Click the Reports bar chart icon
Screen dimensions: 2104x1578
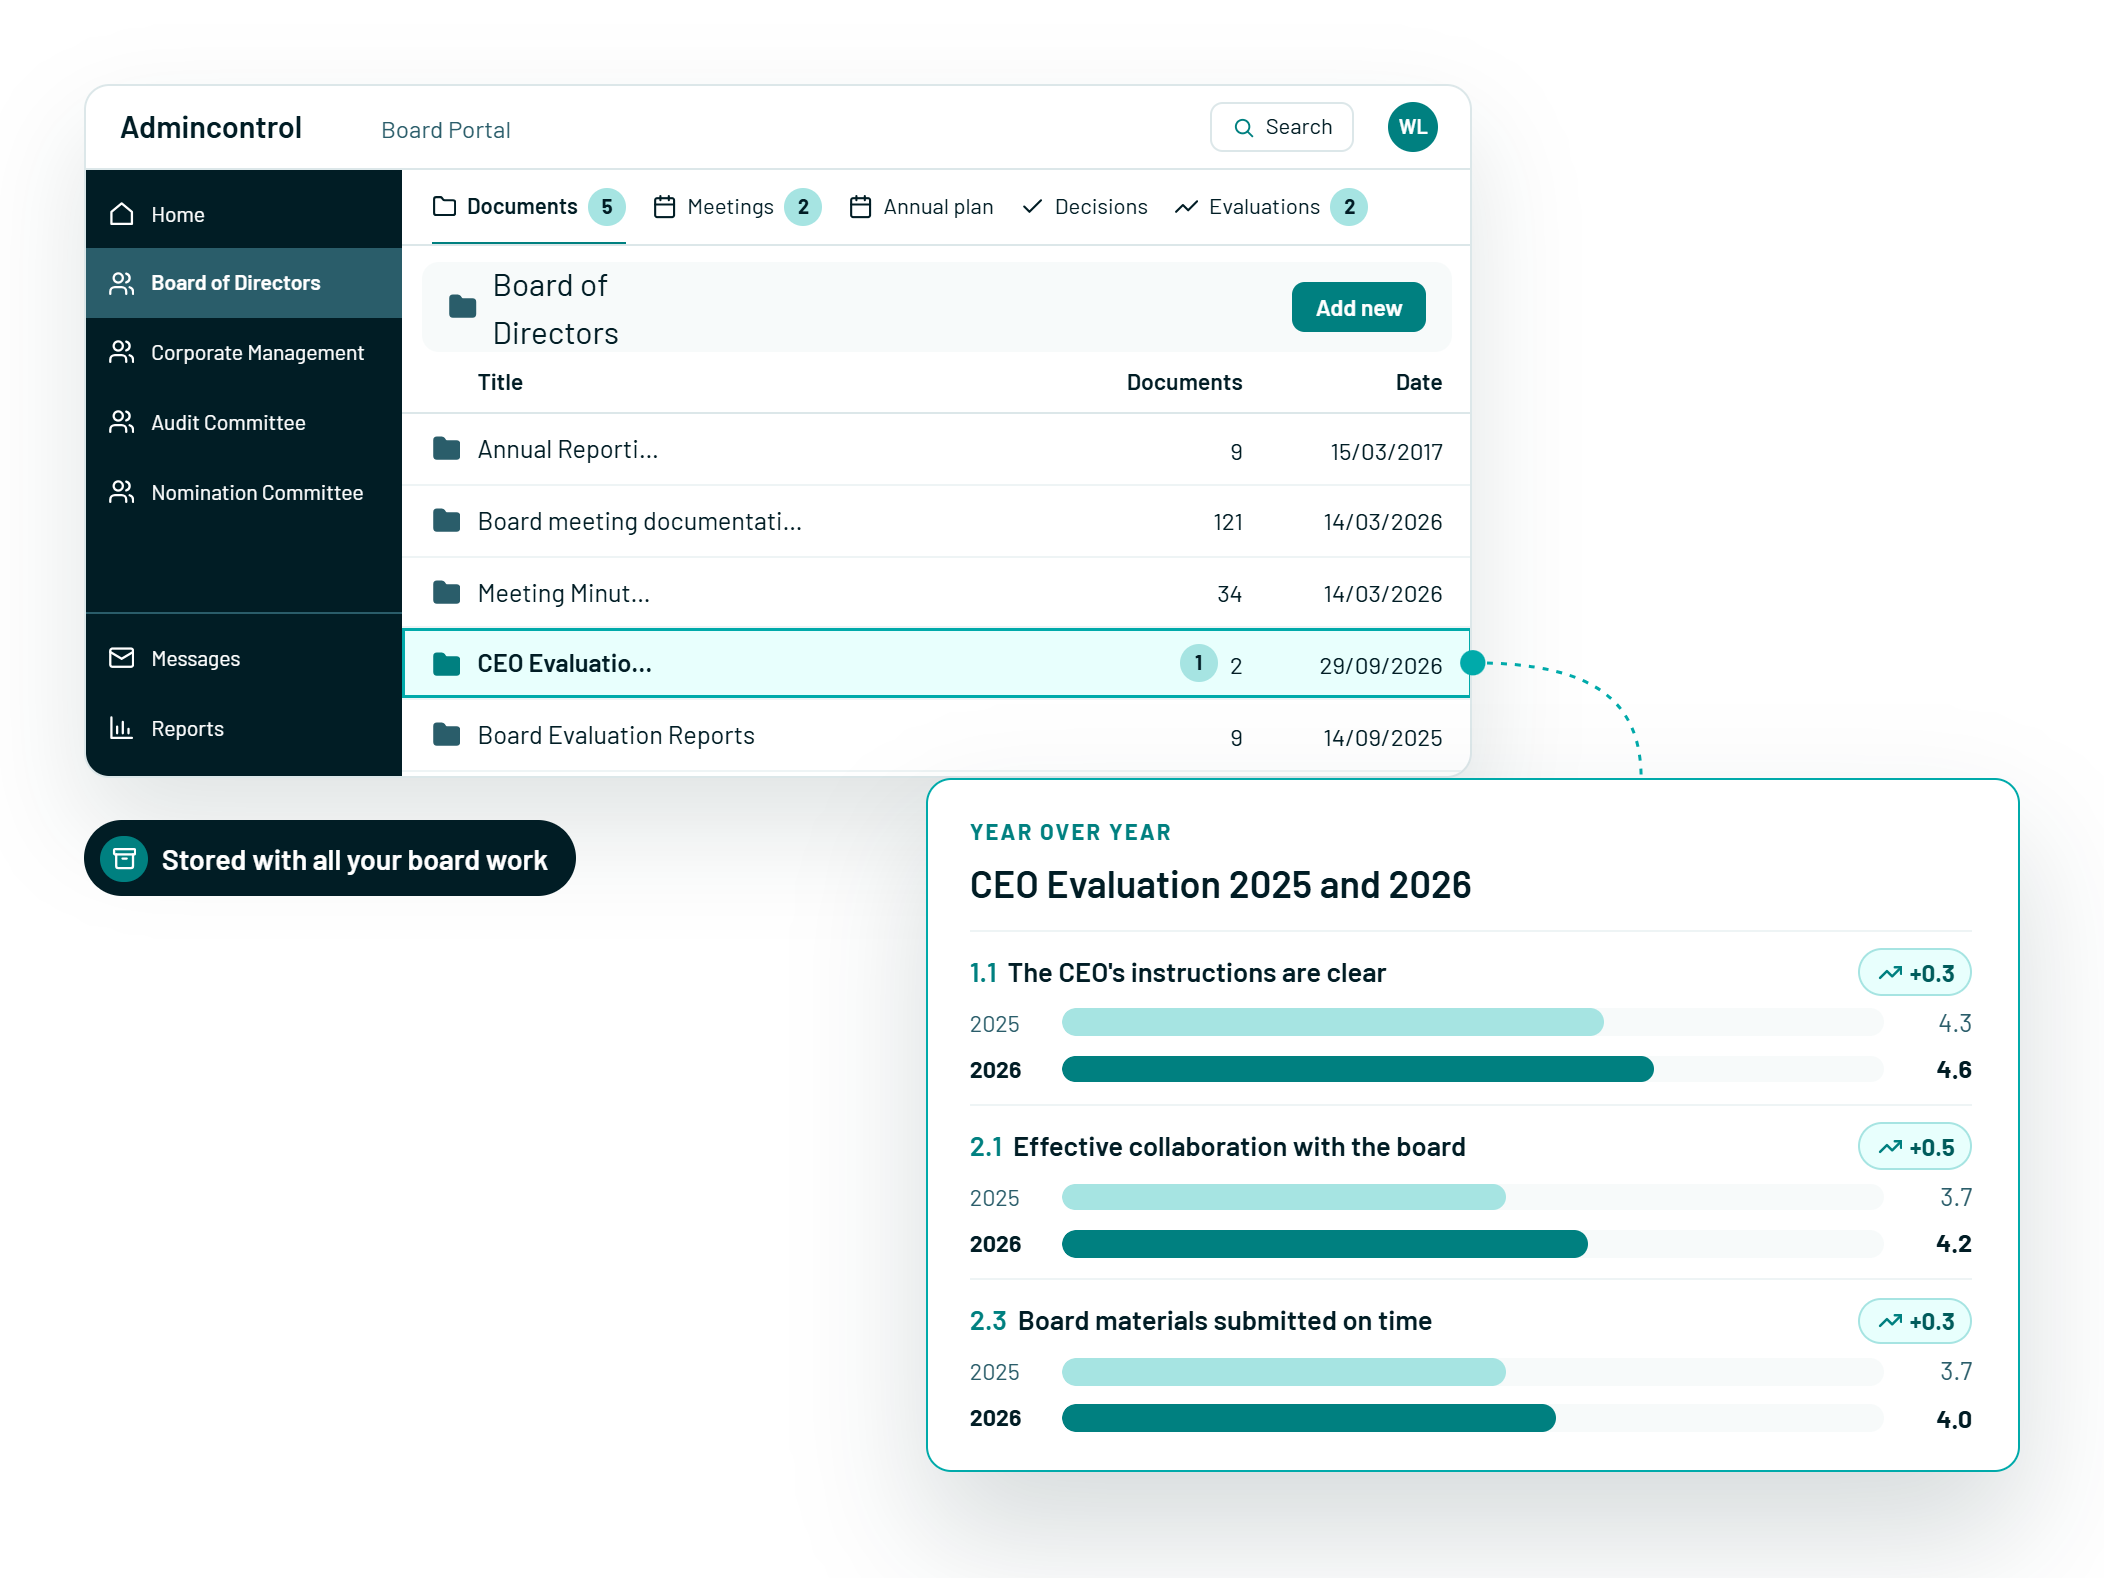coord(121,728)
